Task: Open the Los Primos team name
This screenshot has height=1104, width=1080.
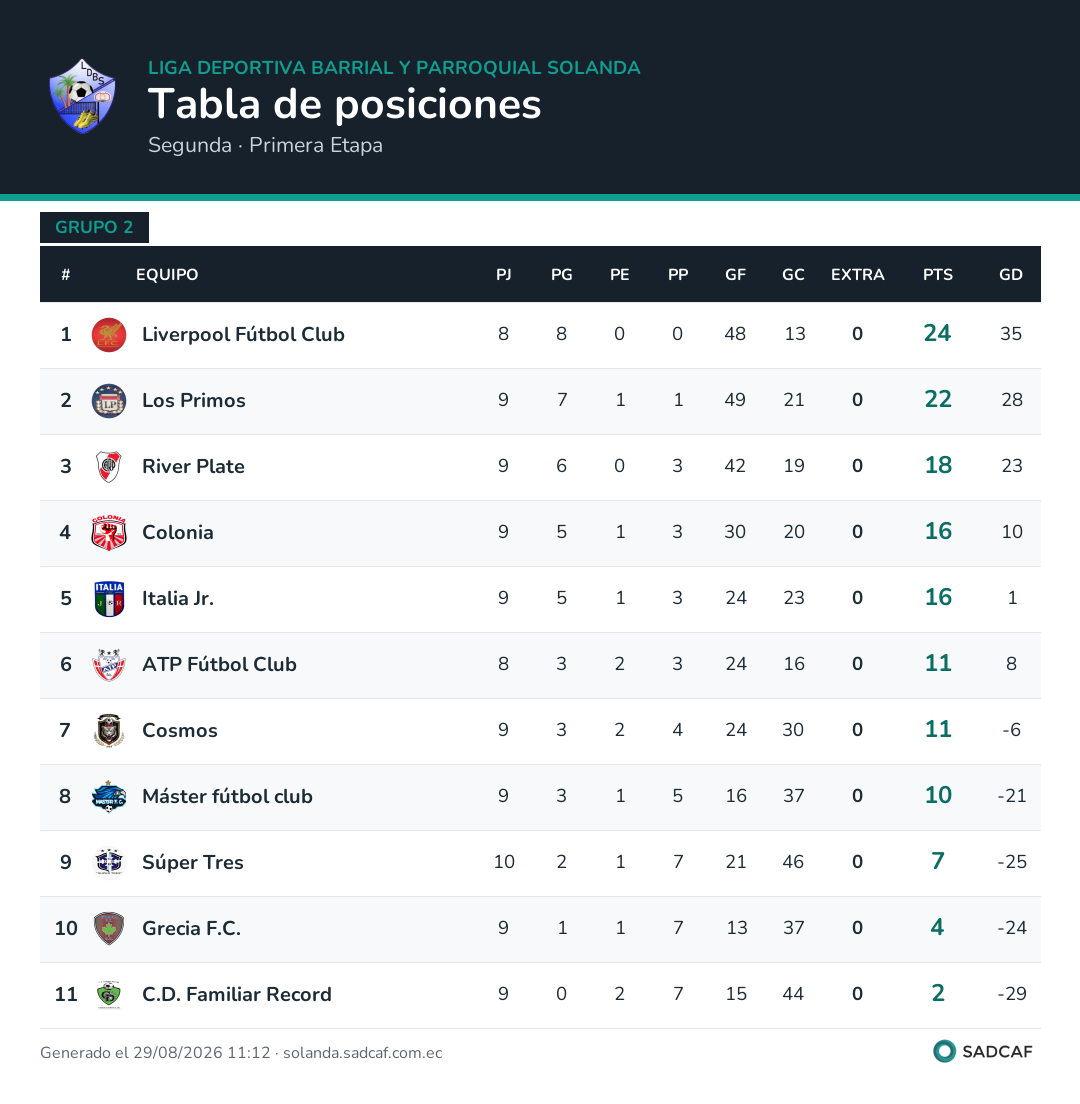Action: [194, 401]
